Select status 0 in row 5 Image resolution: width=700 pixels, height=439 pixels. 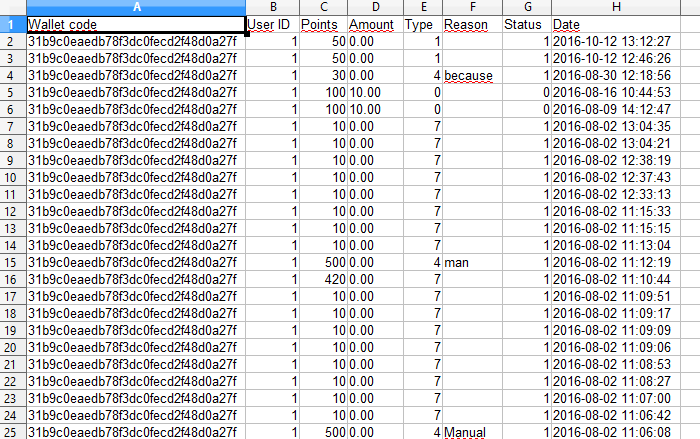coord(527,92)
